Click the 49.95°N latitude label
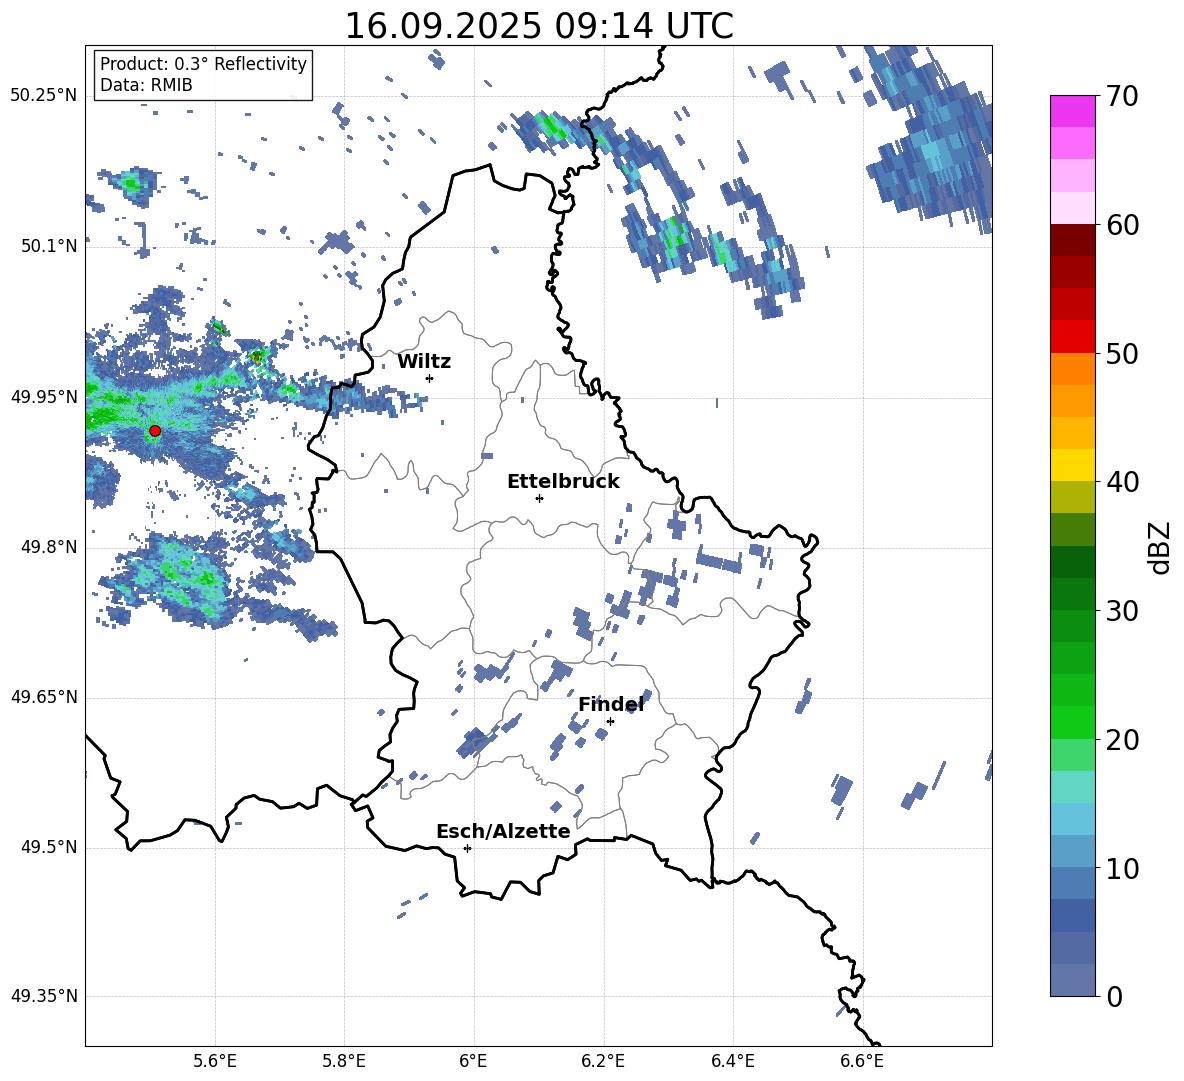The height and width of the screenshot is (1081, 1184). pyautogui.click(x=44, y=397)
